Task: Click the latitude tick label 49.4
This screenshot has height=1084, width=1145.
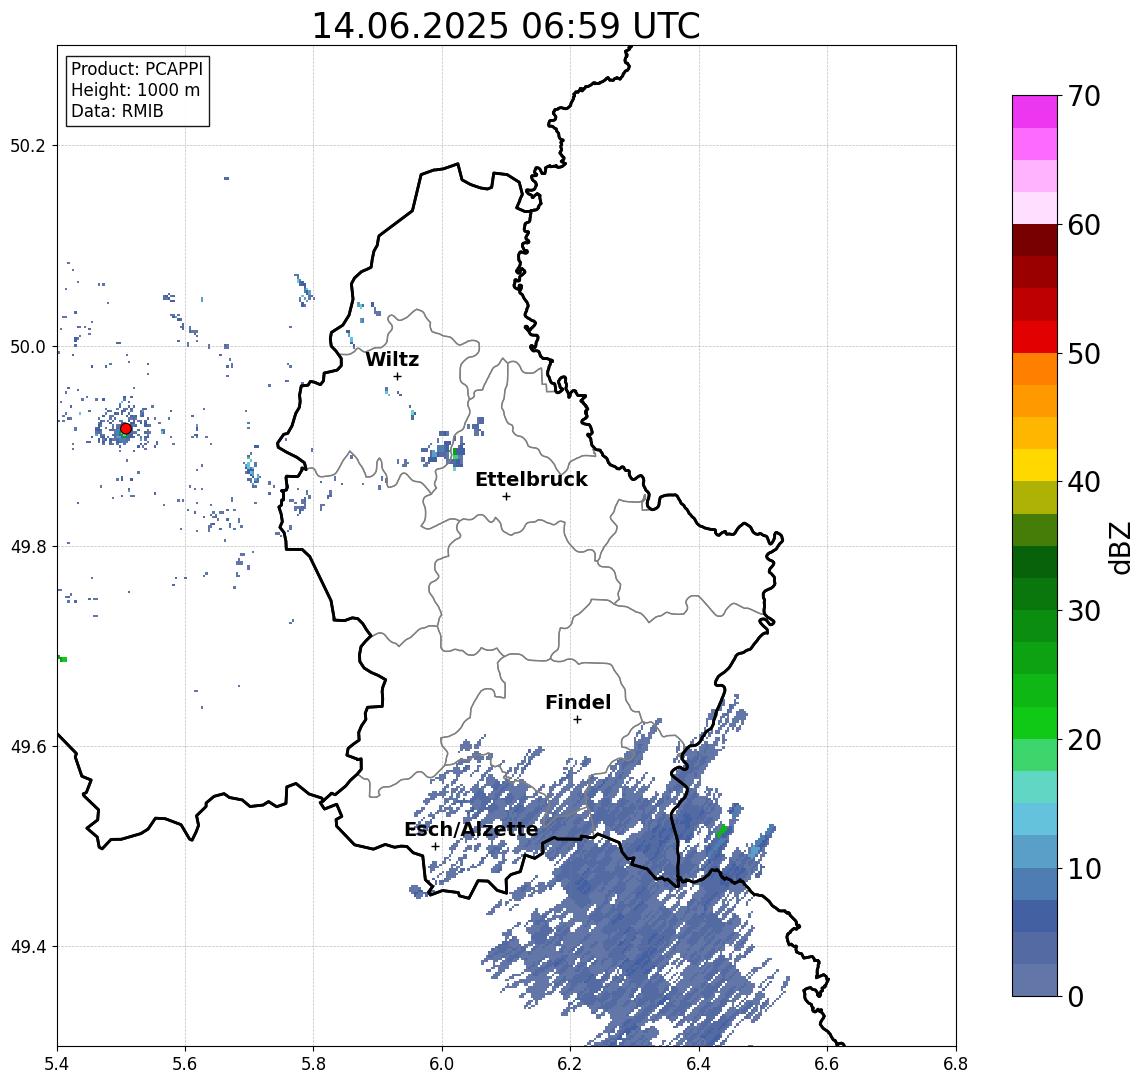Action: click(28, 947)
